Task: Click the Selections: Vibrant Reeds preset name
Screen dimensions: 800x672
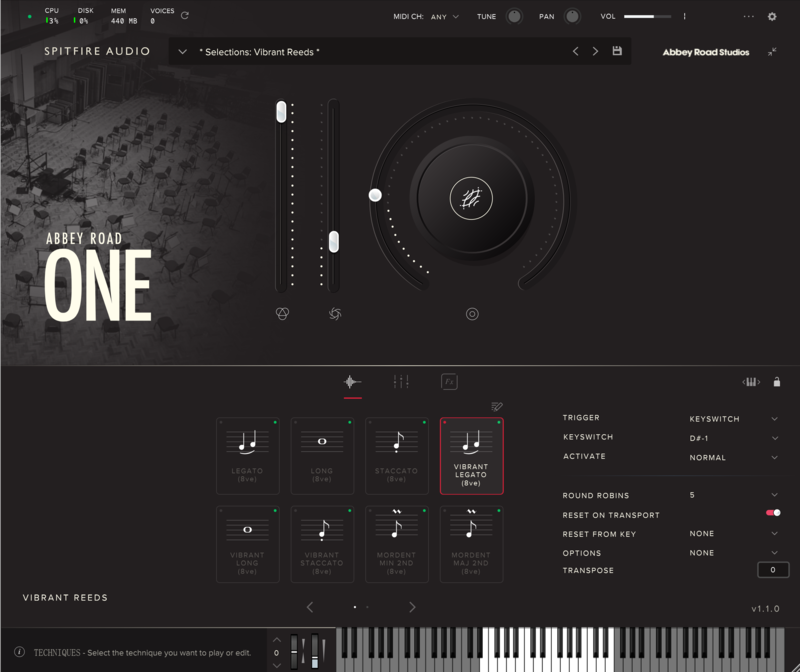Action: (259, 52)
